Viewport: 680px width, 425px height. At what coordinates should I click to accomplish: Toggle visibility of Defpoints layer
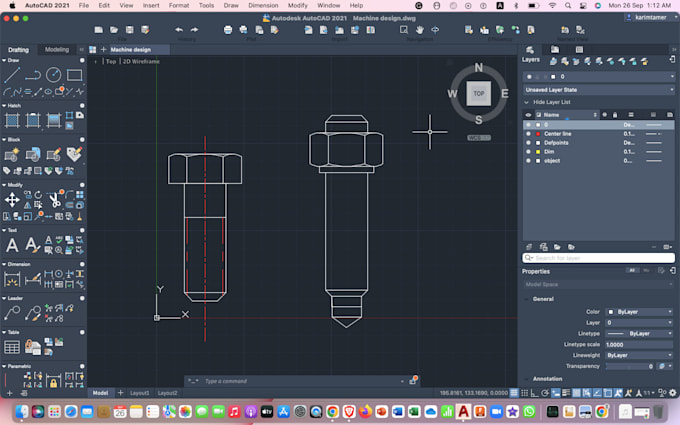pos(528,143)
